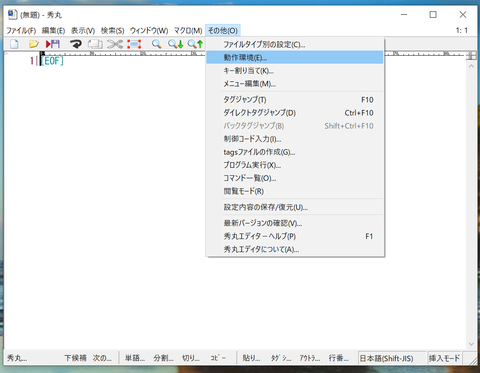Open the ファイル(F) menu

pyautogui.click(x=21, y=31)
